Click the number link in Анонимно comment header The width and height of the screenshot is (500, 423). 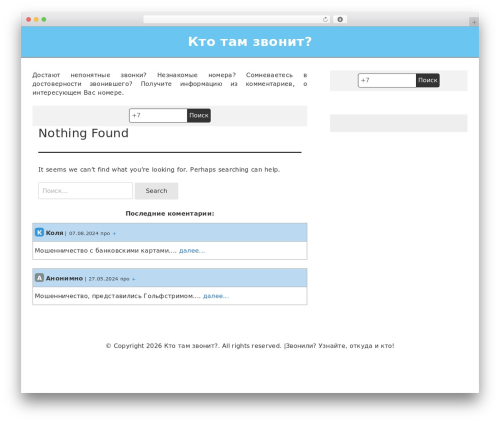134,279
